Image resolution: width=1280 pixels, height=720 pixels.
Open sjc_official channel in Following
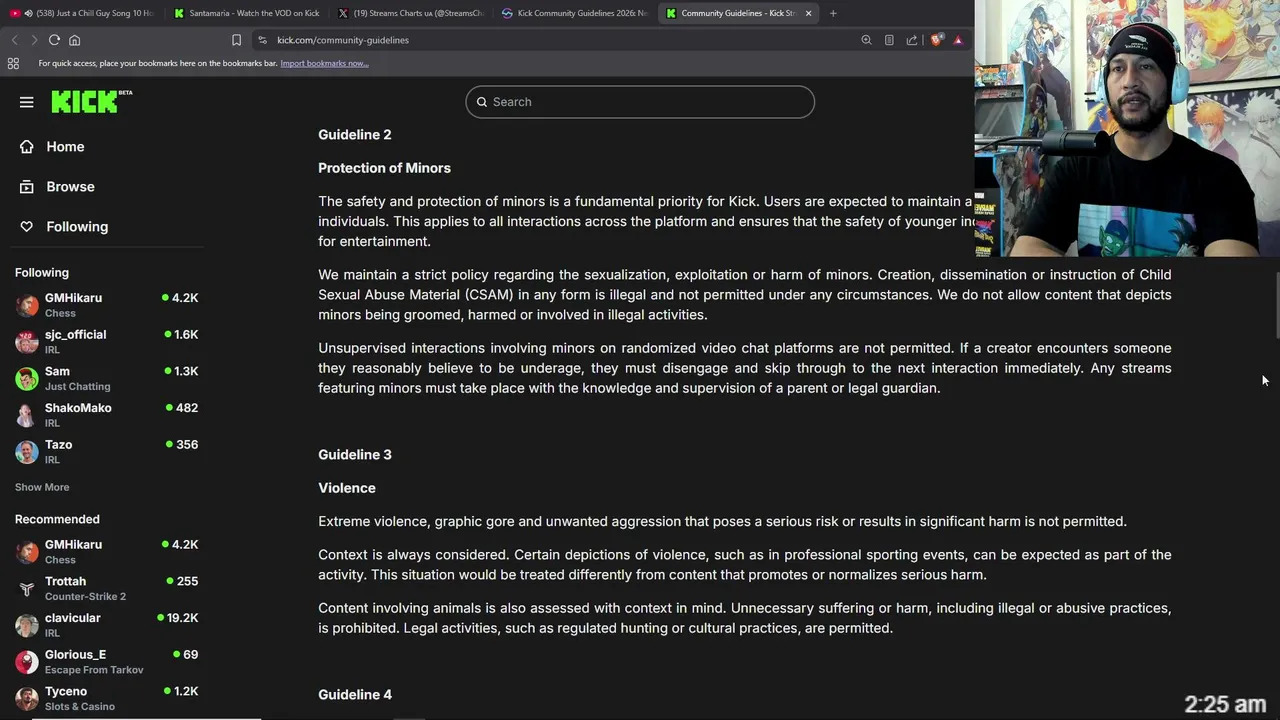coord(107,342)
